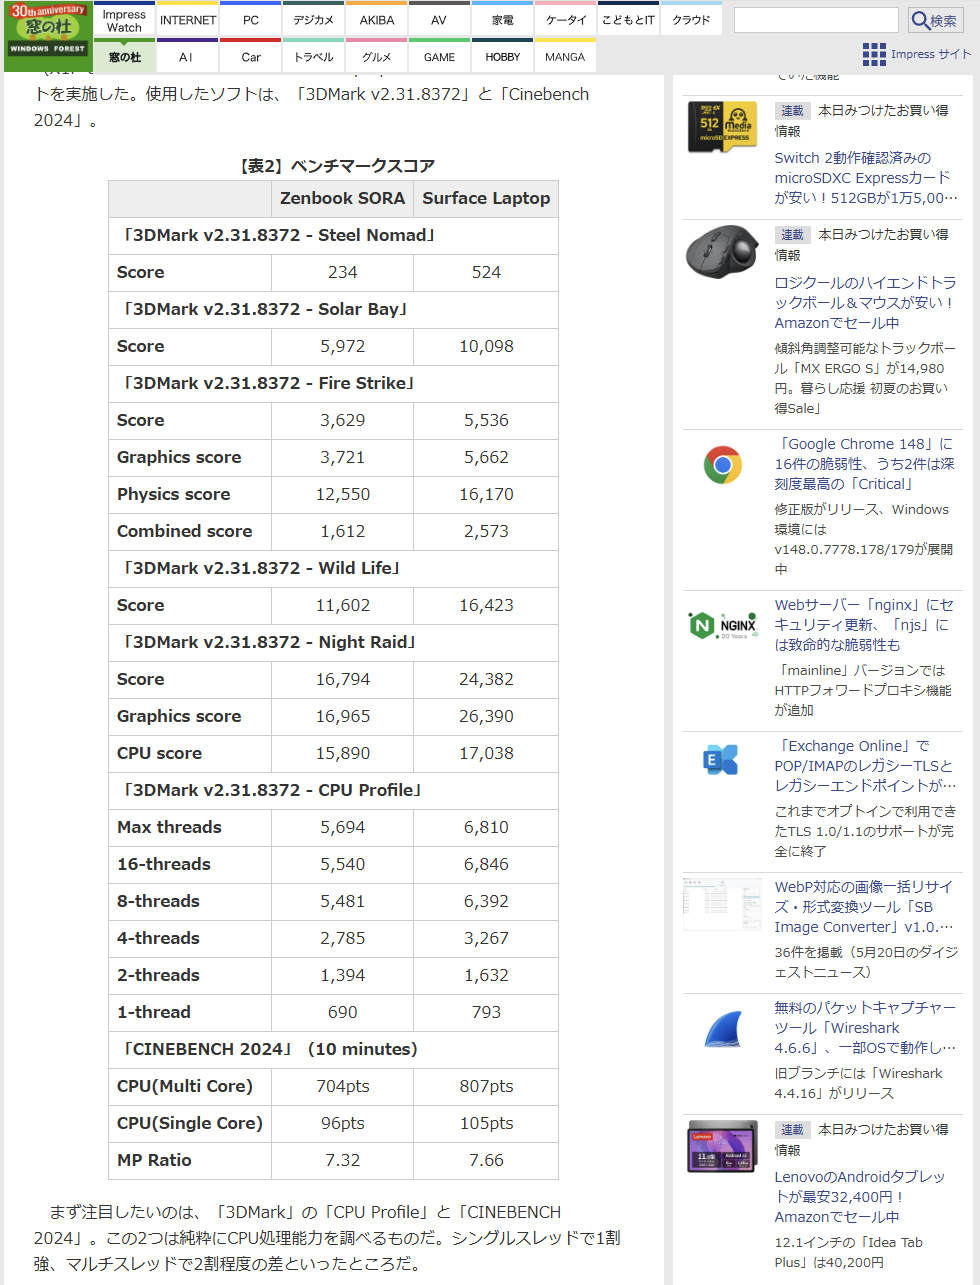Open the トラベル tab
Viewport: 980px width, 1285px height.
click(314, 56)
